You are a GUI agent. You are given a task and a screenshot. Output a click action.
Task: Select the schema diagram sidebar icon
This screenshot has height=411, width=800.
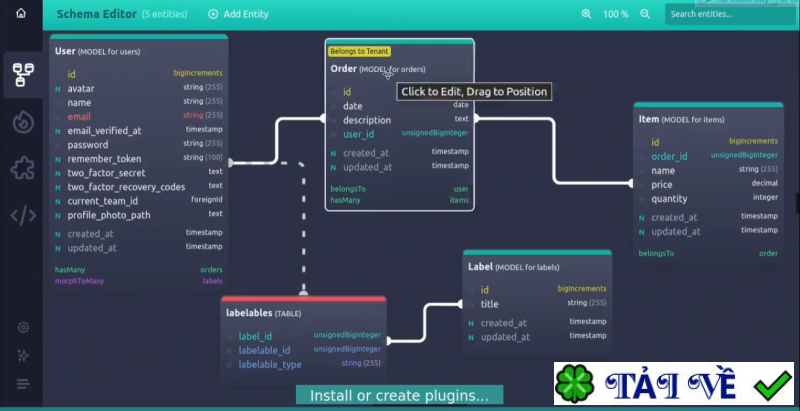point(23,75)
